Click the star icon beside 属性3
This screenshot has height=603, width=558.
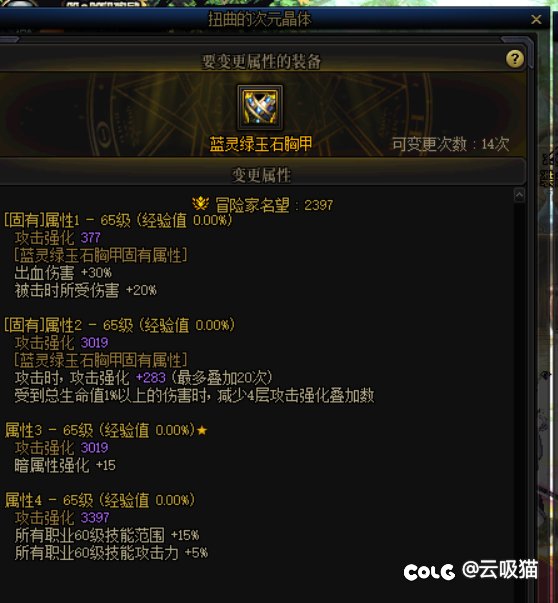click(x=202, y=430)
